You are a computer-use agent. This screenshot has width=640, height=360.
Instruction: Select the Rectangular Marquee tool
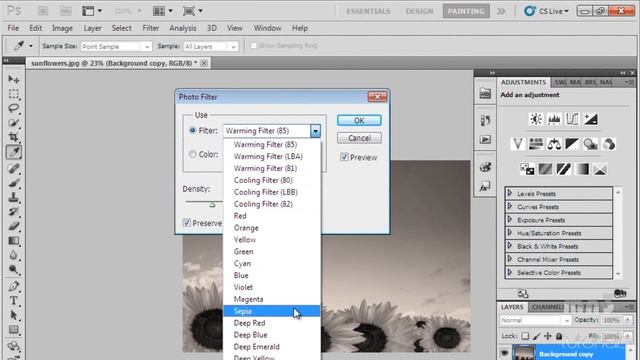pyautogui.click(x=13, y=94)
